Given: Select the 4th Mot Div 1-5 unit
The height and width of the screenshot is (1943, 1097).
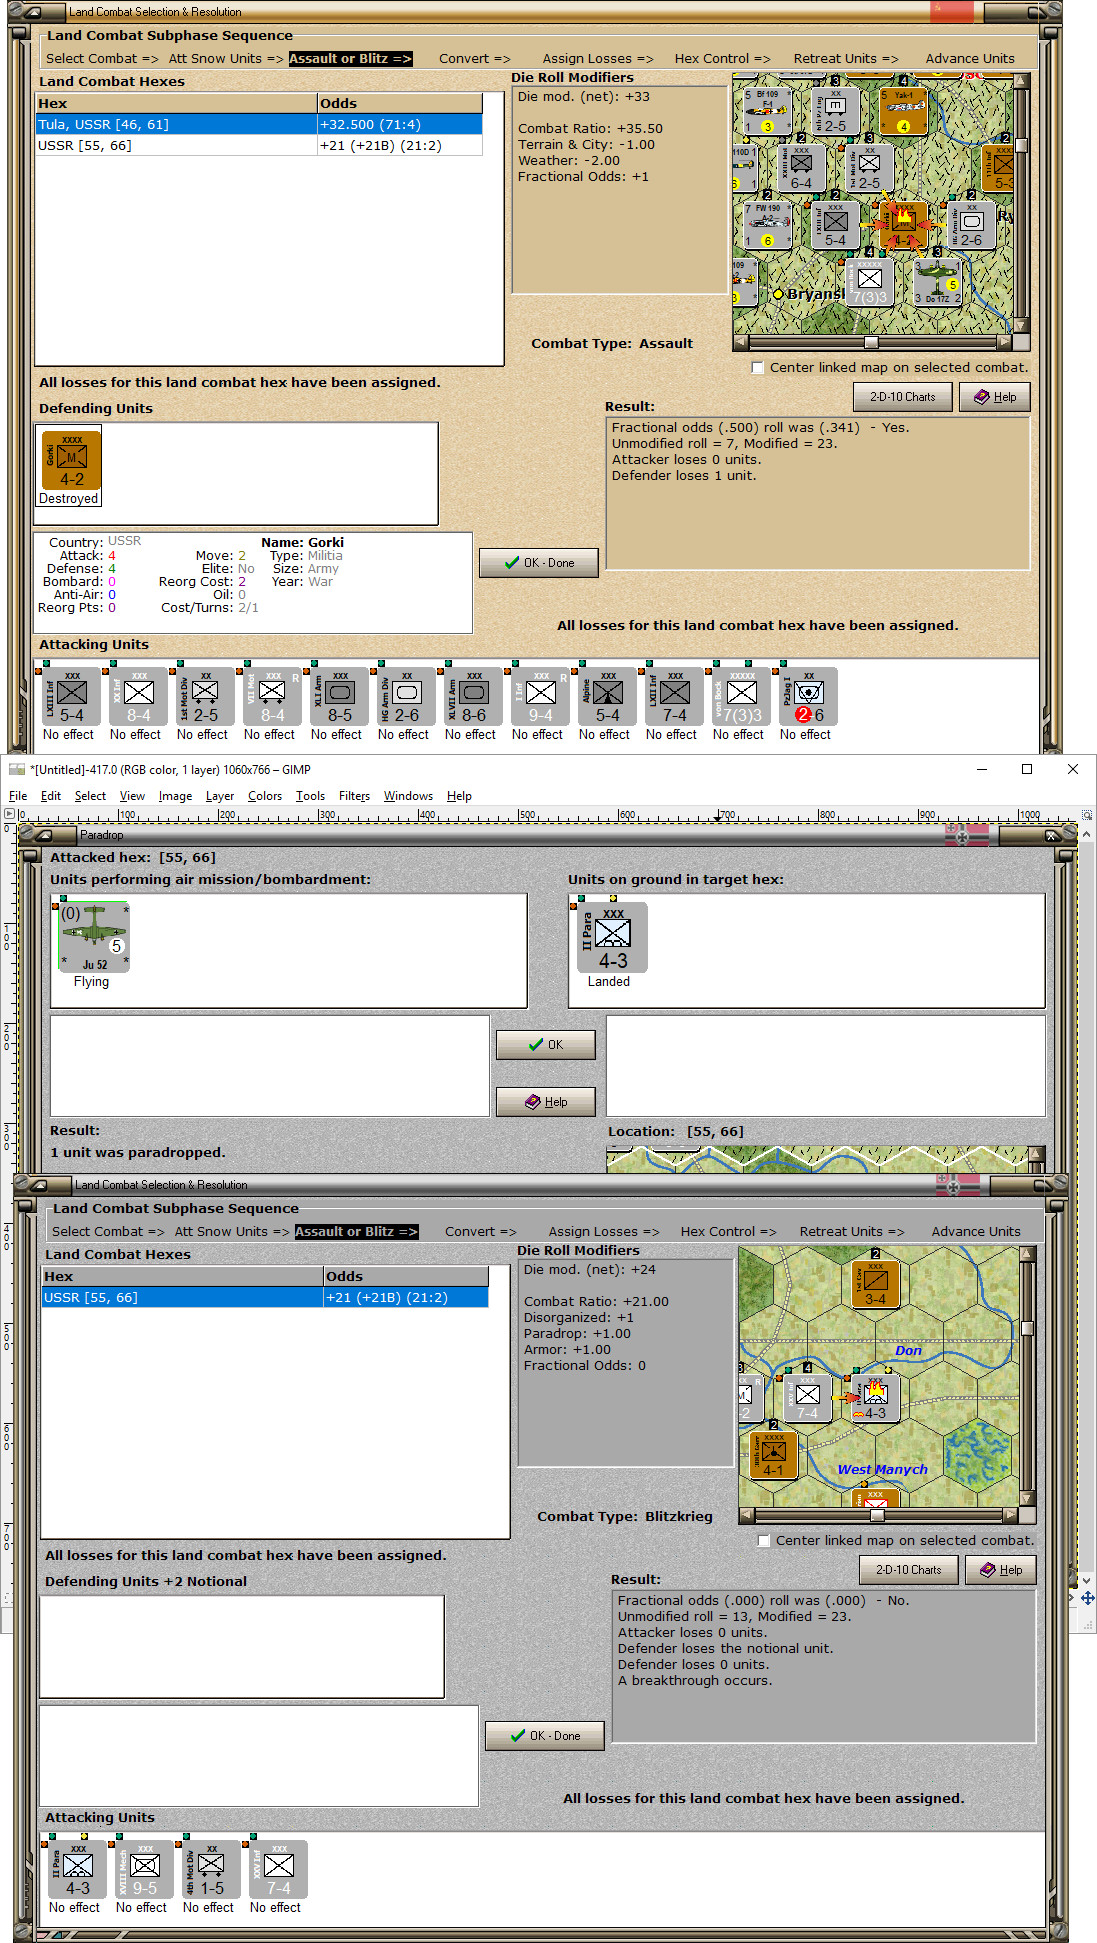Looking at the screenshot, I should (x=212, y=1870).
